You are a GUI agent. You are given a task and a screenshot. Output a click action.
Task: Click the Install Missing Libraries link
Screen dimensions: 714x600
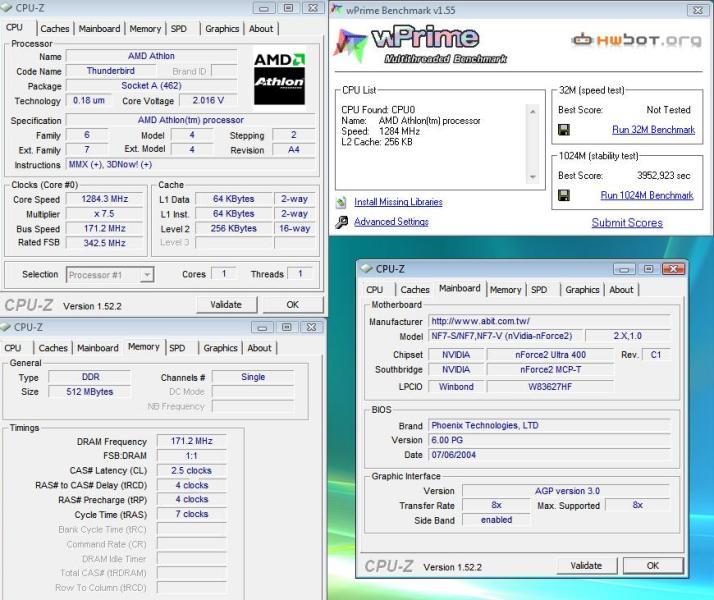point(398,202)
